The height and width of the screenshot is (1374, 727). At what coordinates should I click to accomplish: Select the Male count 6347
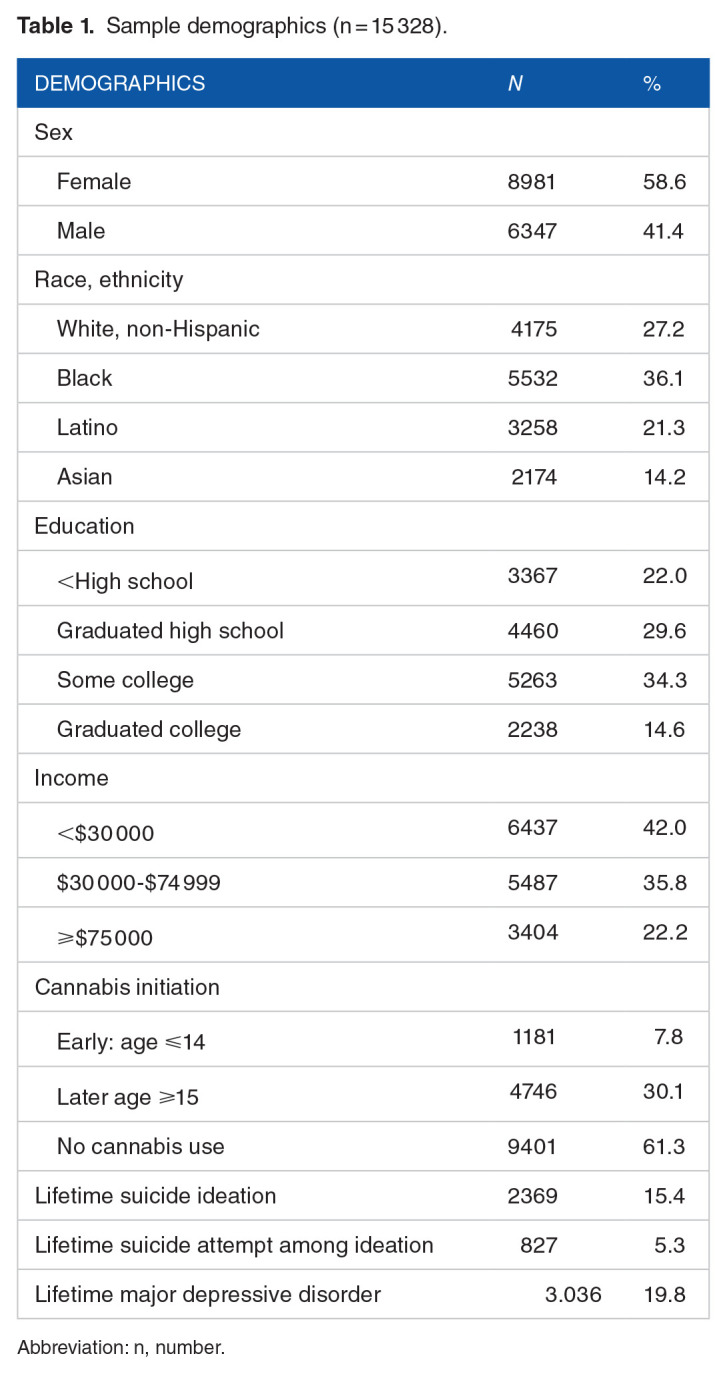click(530, 231)
